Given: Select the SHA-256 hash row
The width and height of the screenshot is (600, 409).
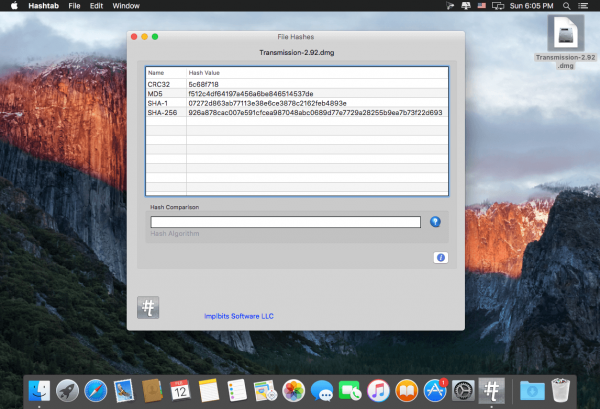Looking at the screenshot, I should tap(297, 112).
